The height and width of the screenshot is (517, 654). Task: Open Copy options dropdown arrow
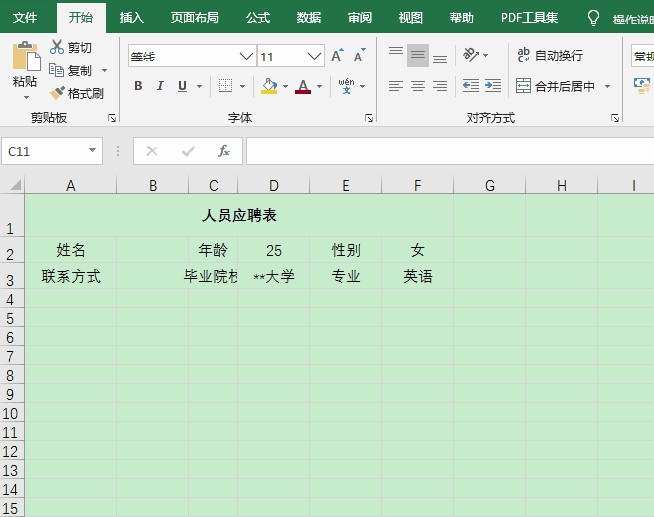click(104, 70)
